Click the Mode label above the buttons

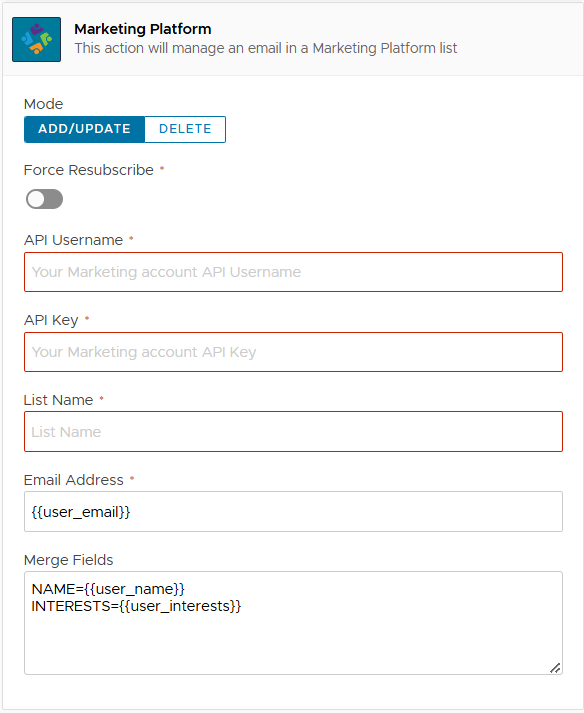coord(43,104)
